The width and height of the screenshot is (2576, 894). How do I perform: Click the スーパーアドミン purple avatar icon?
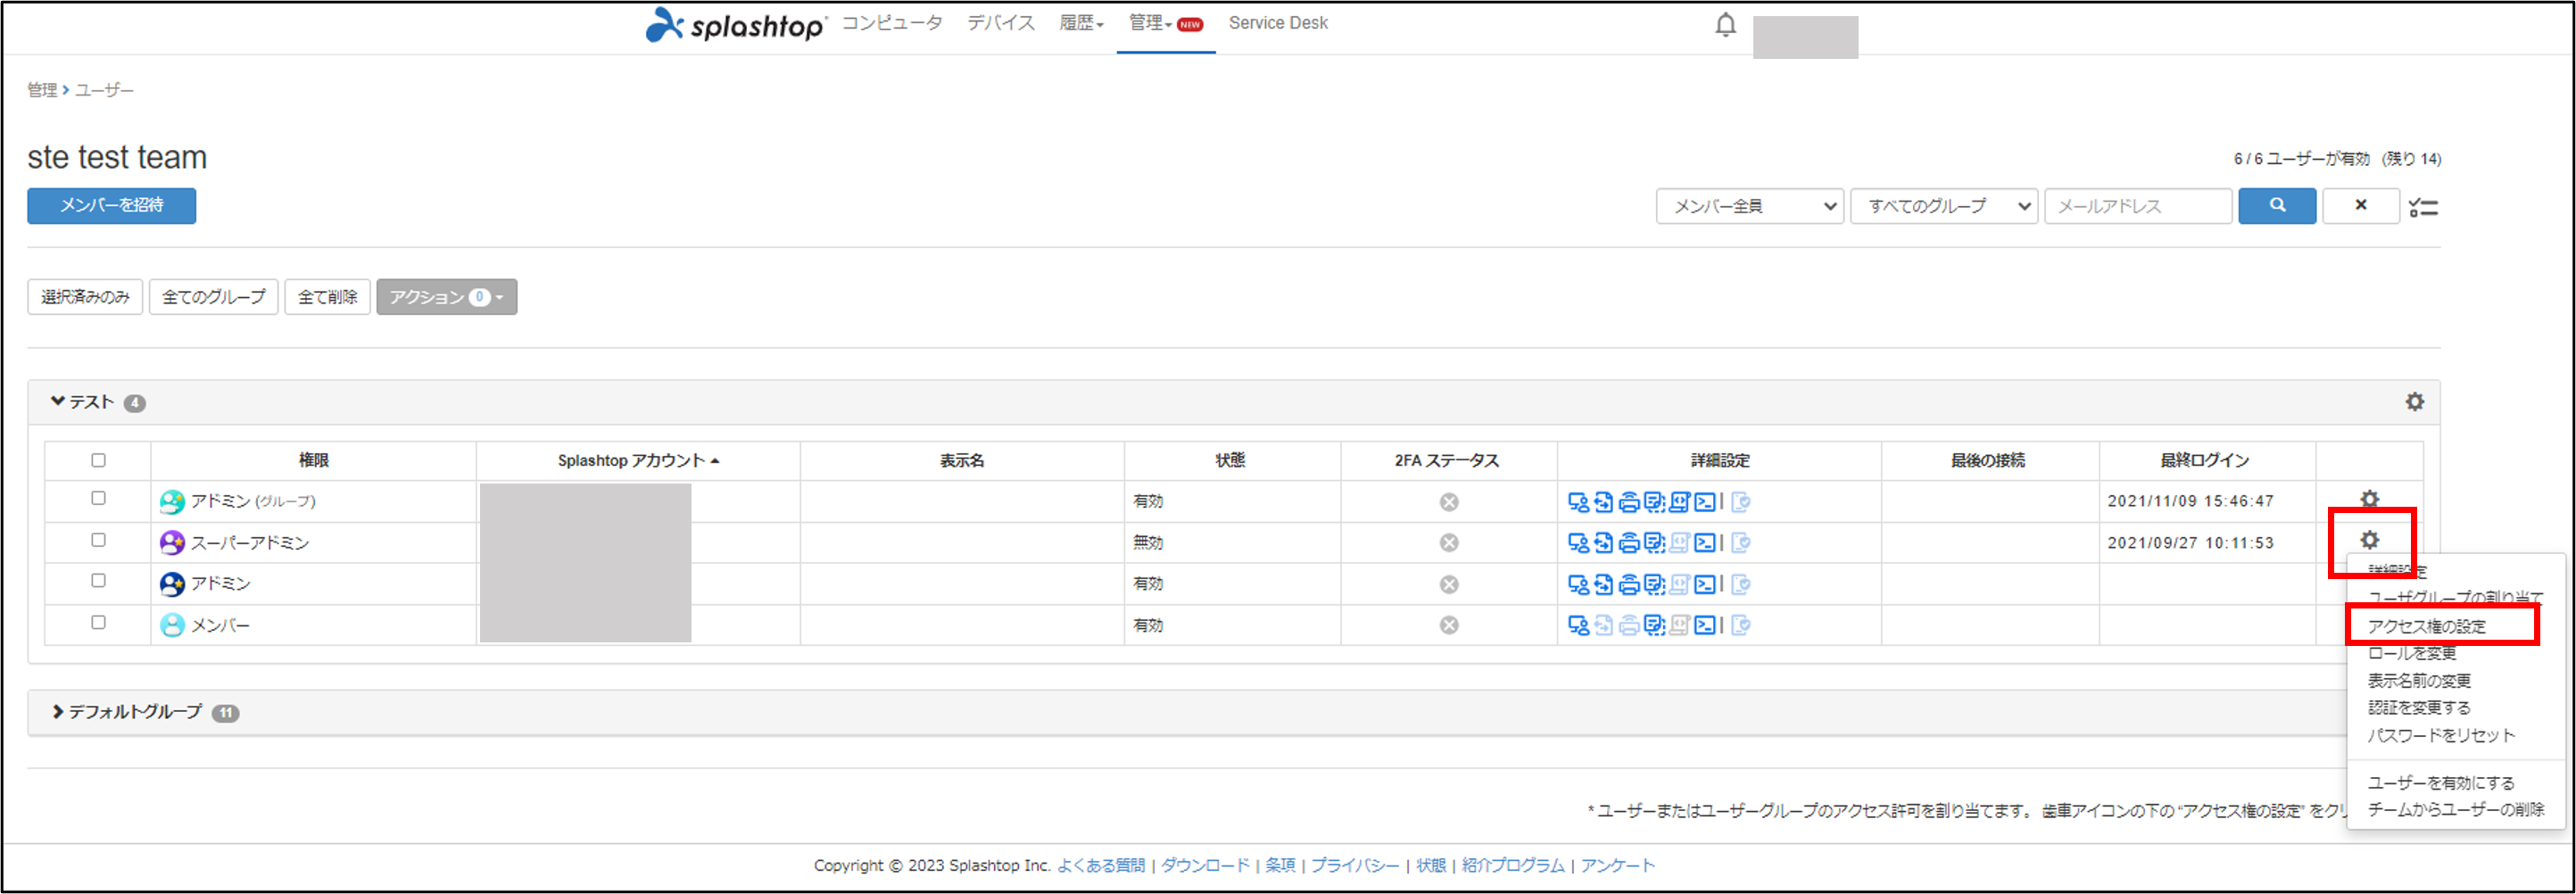[172, 543]
